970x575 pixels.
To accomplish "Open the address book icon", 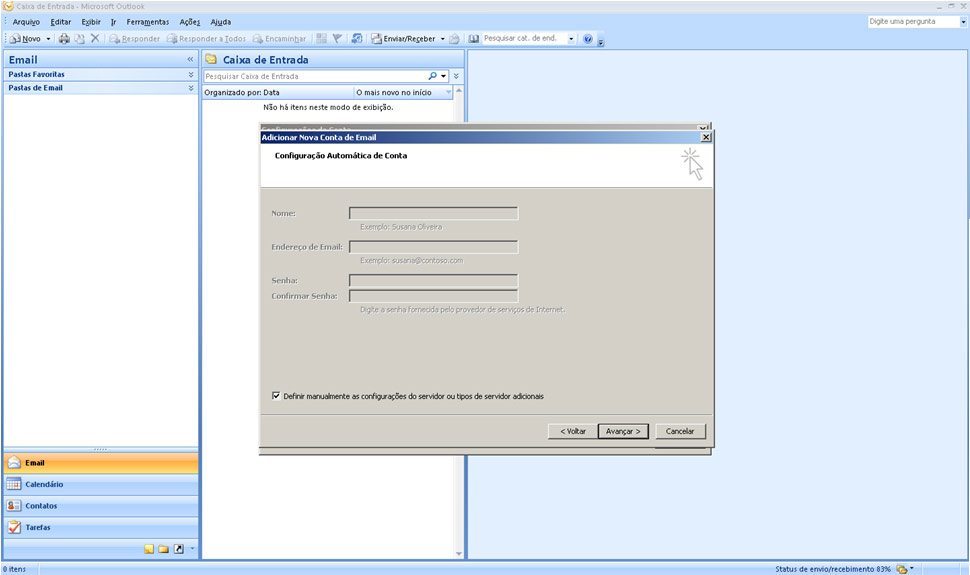I will (x=474, y=39).
